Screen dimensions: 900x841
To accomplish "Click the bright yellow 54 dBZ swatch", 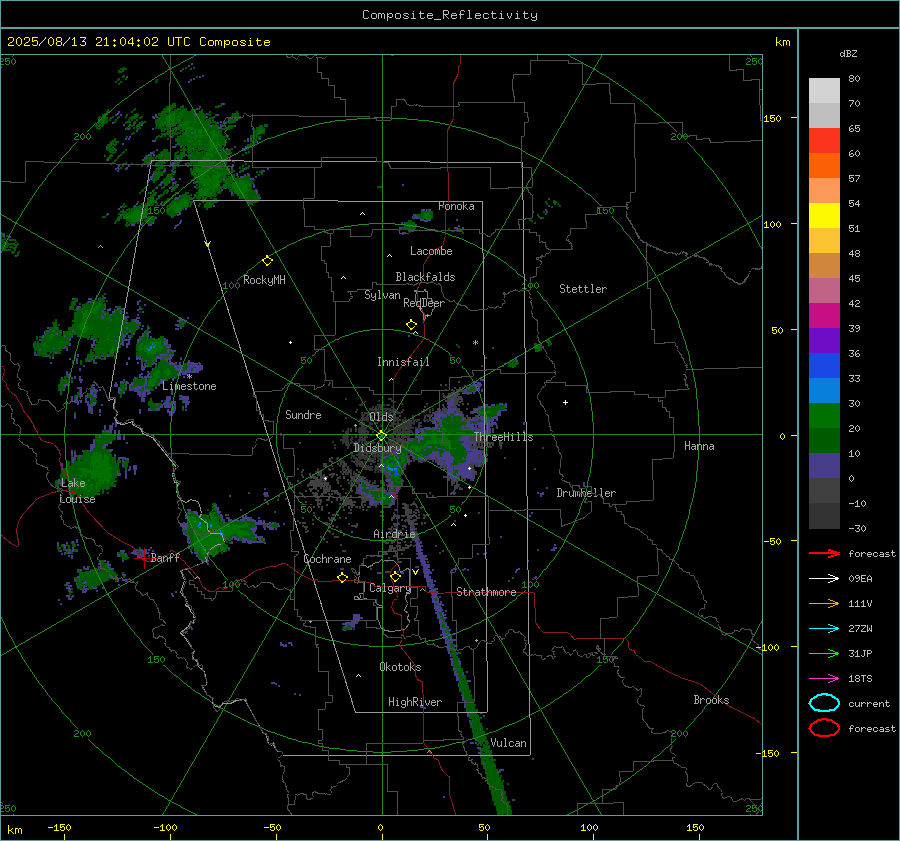I will click(824, 215).
